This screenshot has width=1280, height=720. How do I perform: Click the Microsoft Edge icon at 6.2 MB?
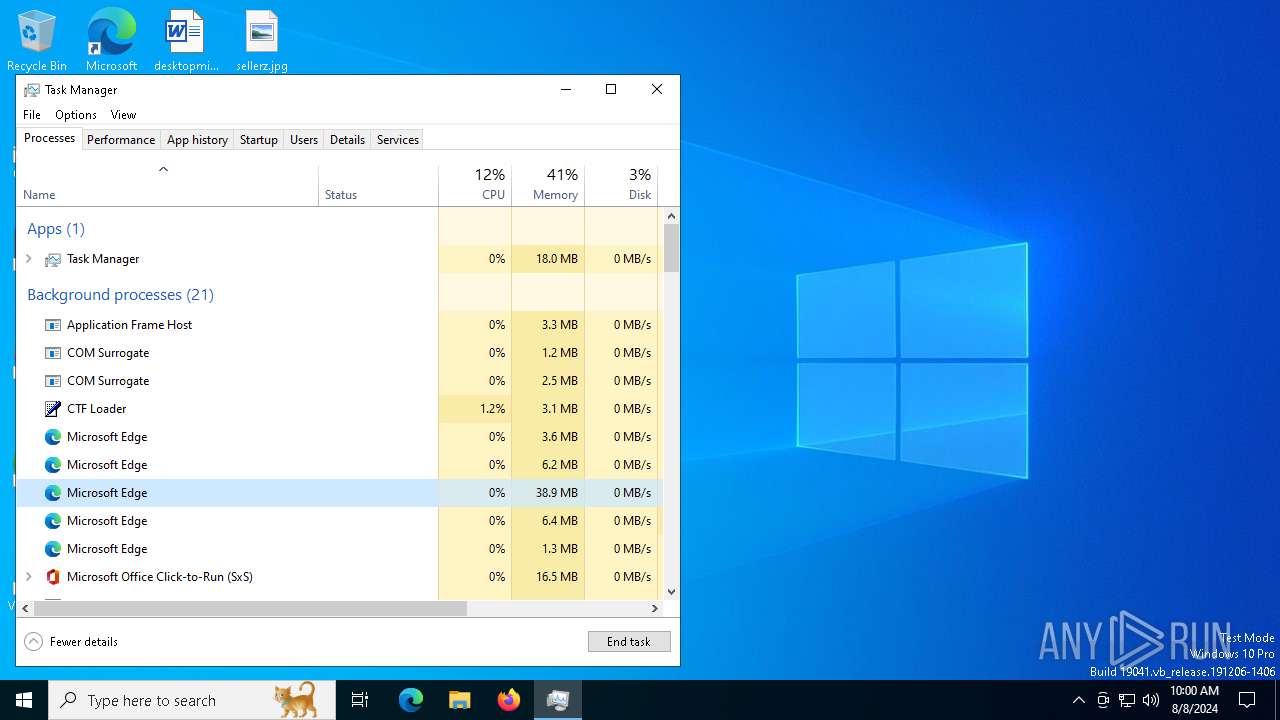(53, 465)
